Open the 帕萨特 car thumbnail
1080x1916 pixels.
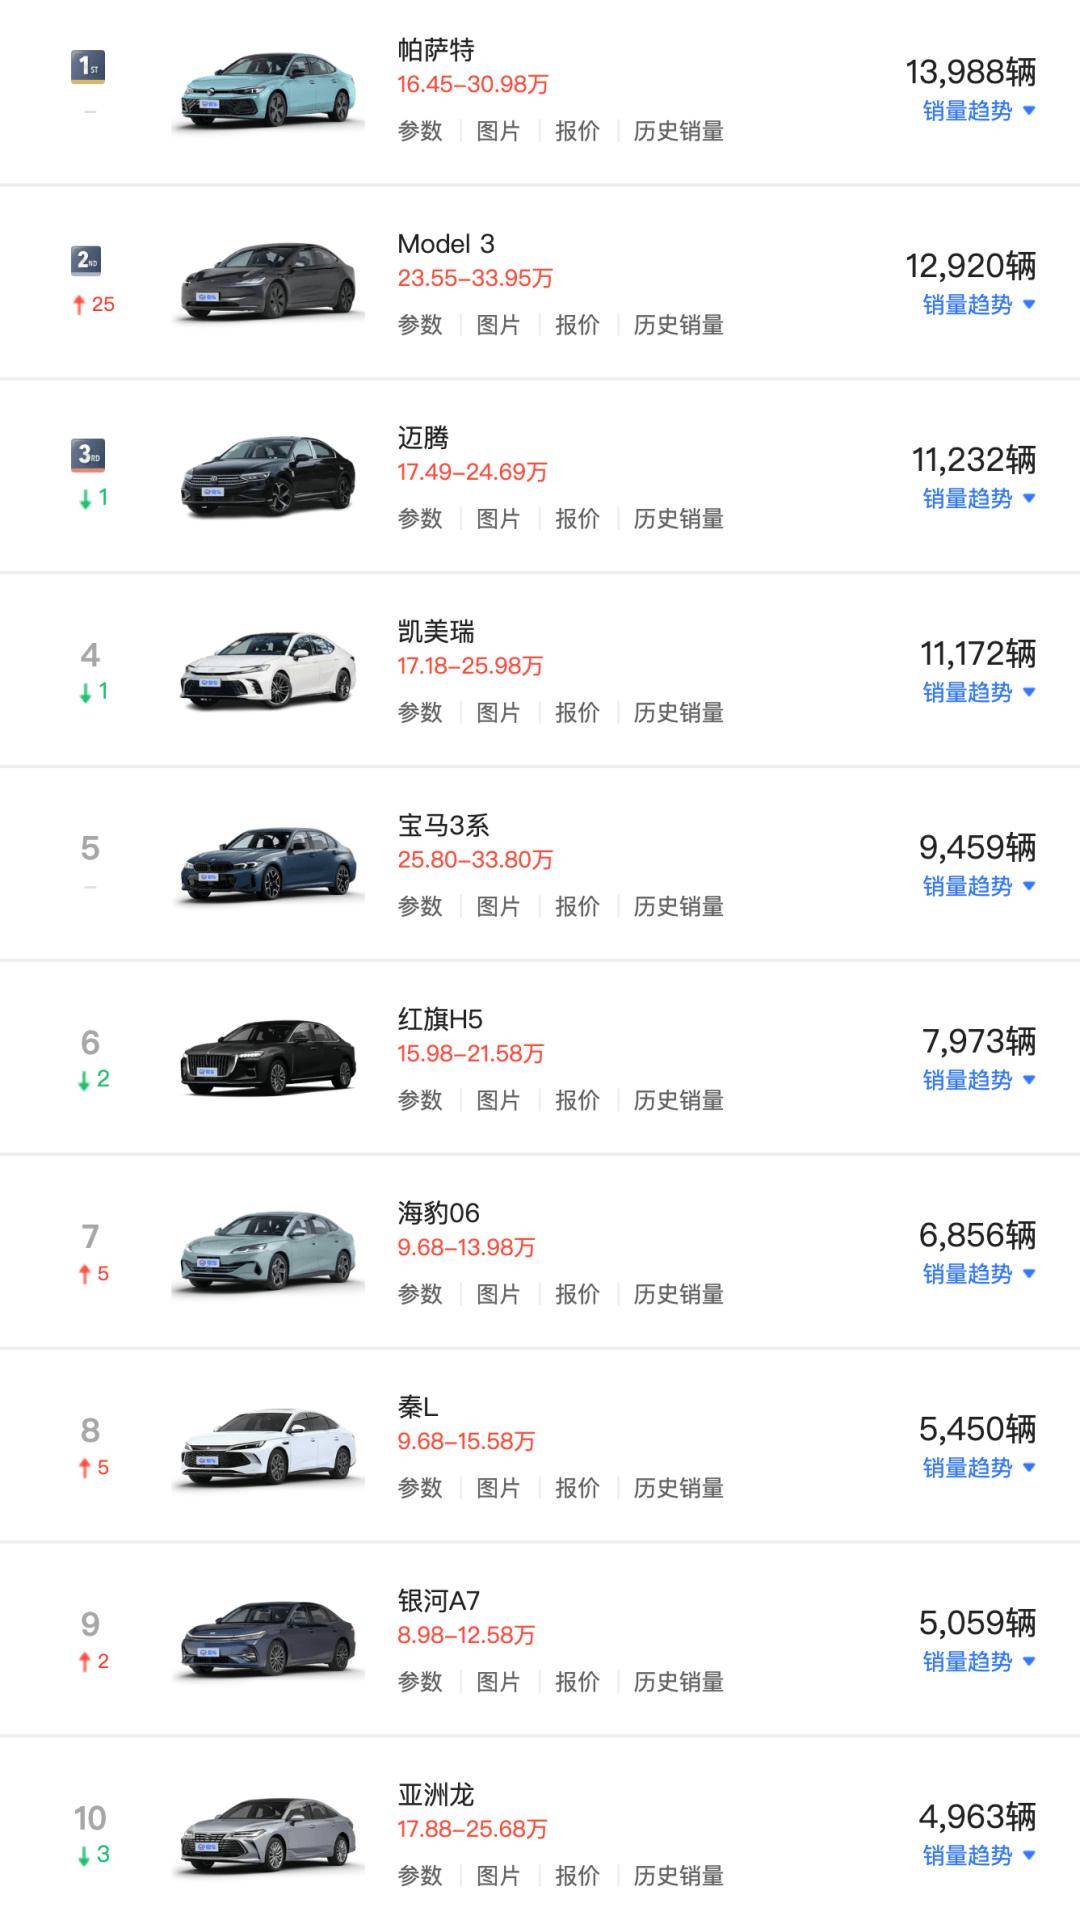point(268,92)
